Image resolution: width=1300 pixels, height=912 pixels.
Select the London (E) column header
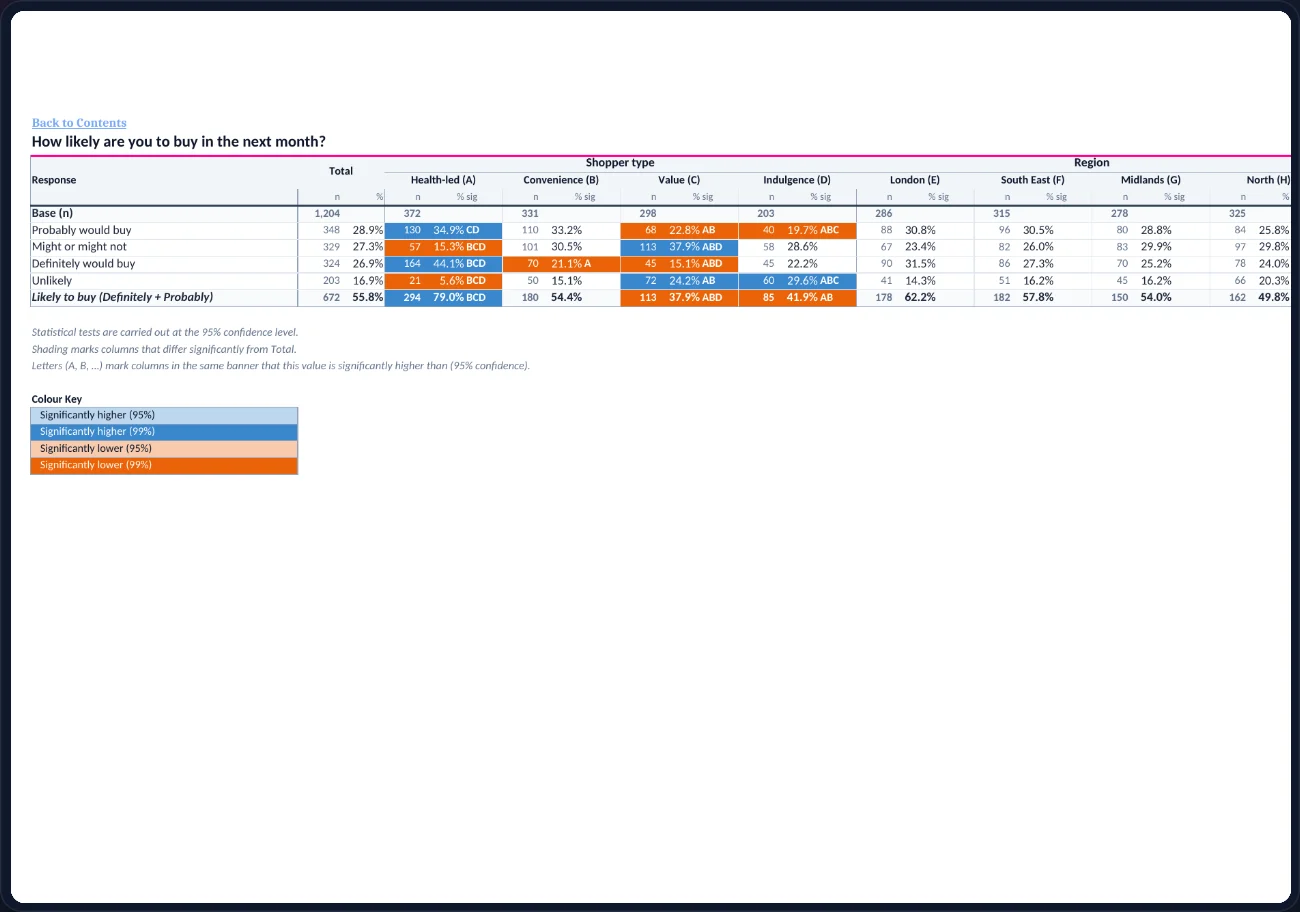[915, 180]
